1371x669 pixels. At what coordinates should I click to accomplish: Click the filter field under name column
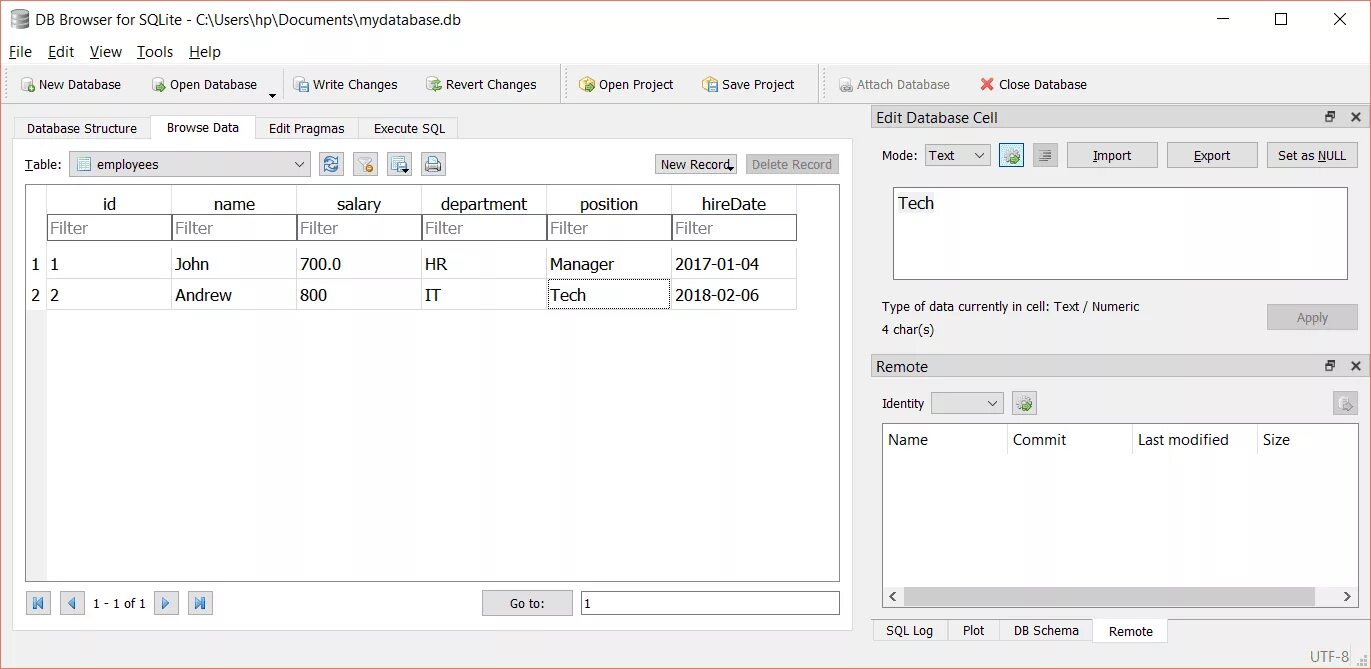pos(234,228)
